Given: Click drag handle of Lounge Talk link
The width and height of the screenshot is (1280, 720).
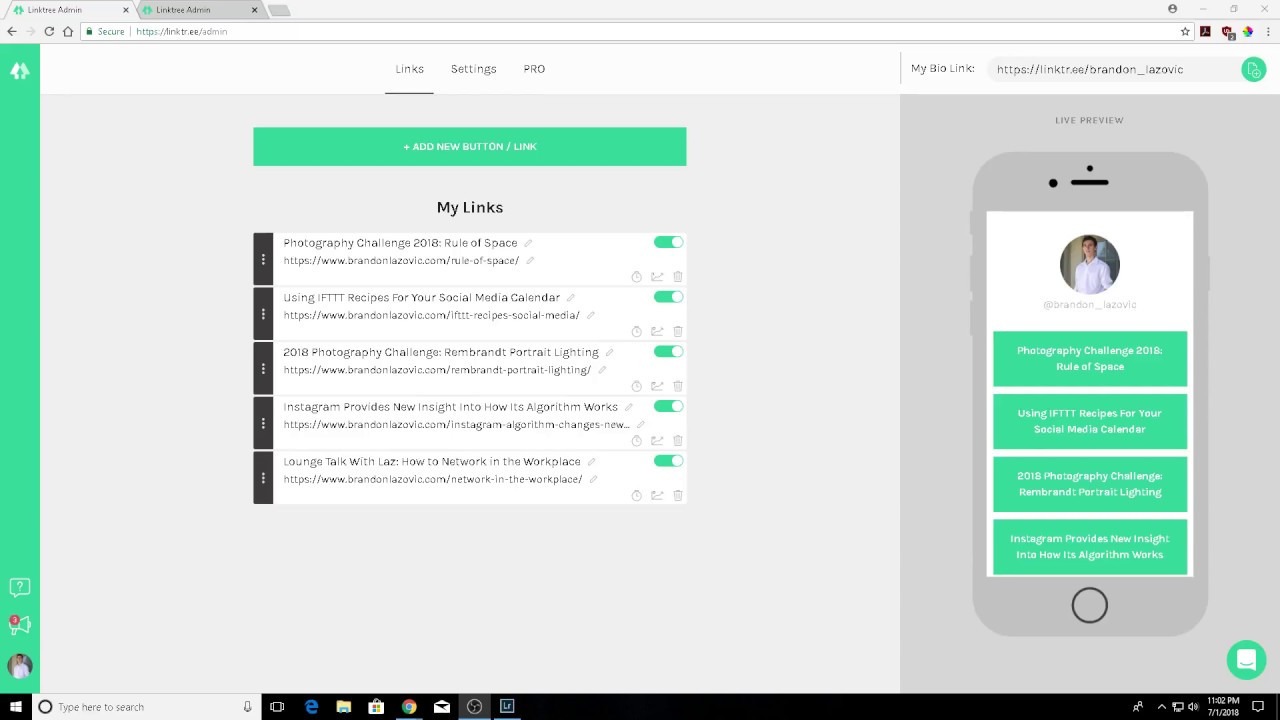Looking at the screenshot, I should tap(263, 478).
